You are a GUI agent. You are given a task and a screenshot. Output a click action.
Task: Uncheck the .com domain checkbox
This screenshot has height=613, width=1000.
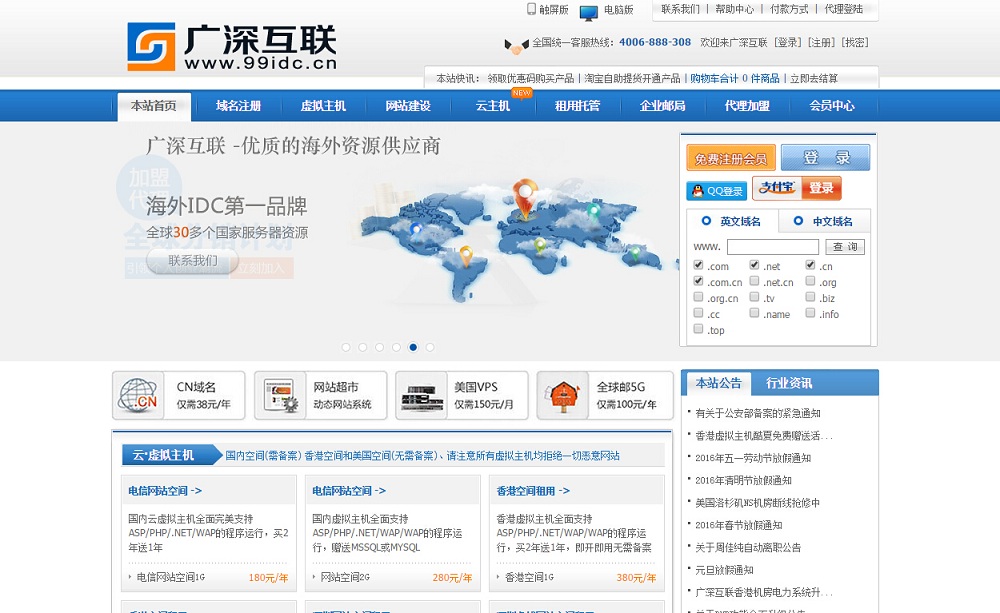tap(699, 266)
